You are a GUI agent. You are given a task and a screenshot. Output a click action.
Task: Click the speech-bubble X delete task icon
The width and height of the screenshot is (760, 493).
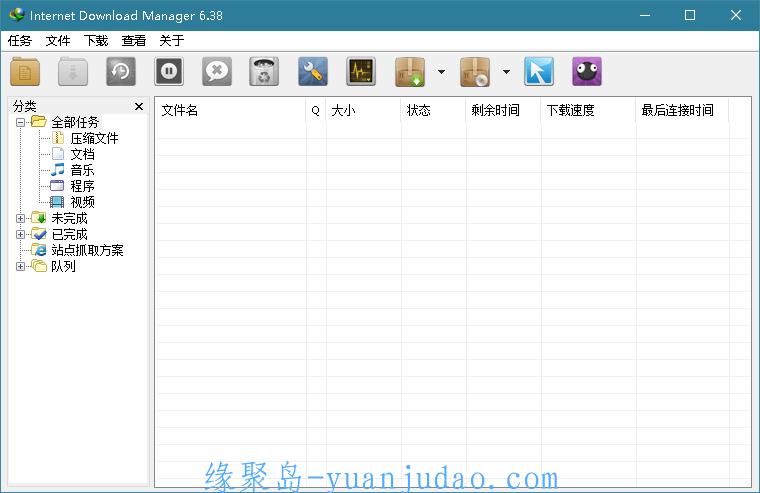(x=217, y=72)
